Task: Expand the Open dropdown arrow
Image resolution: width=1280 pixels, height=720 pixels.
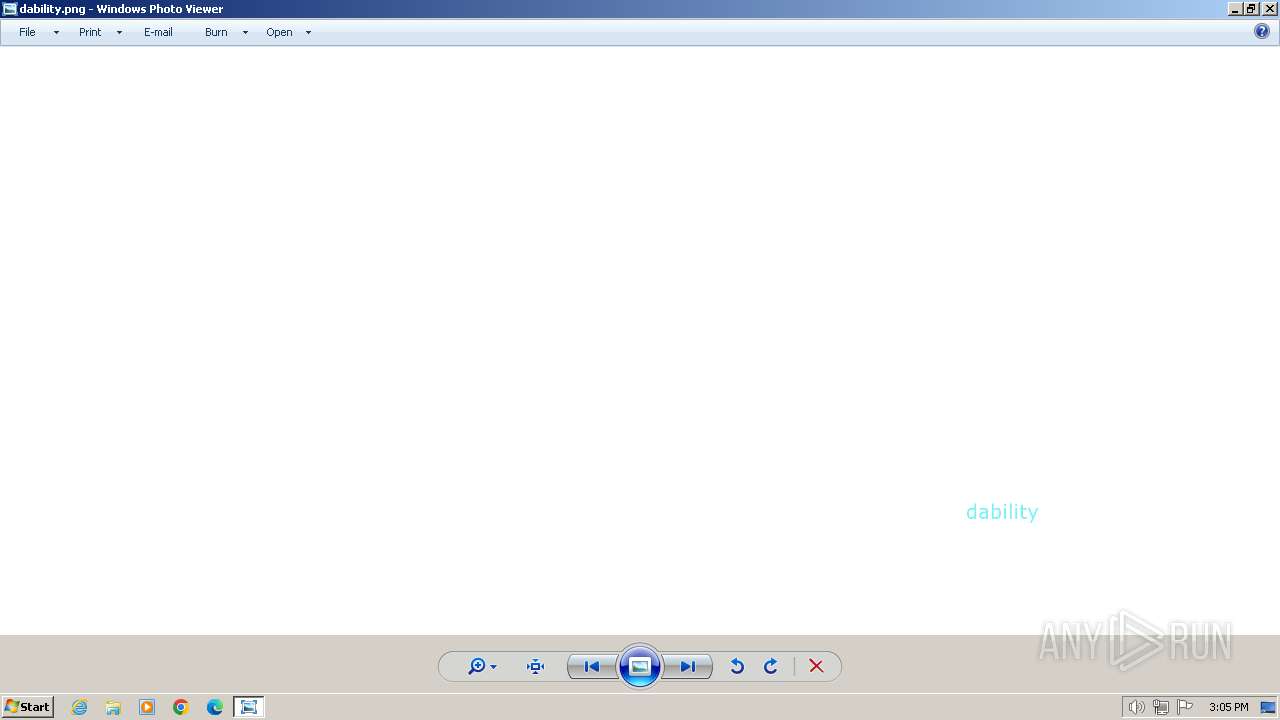Action: pyautogui.click(x=308, y=33)
